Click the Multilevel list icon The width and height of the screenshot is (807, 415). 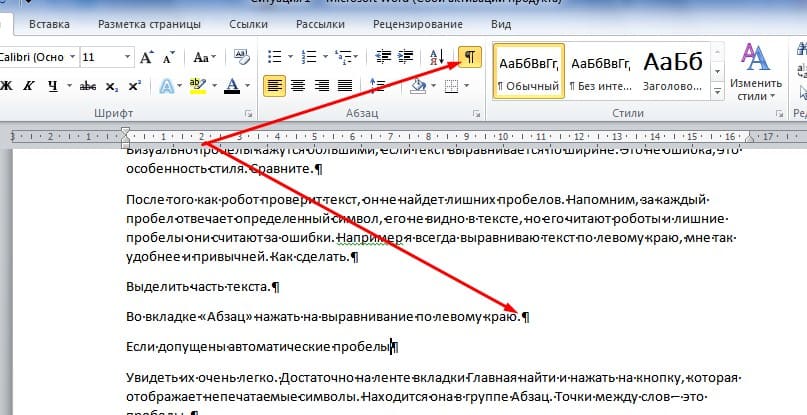[x=342, y=57]
